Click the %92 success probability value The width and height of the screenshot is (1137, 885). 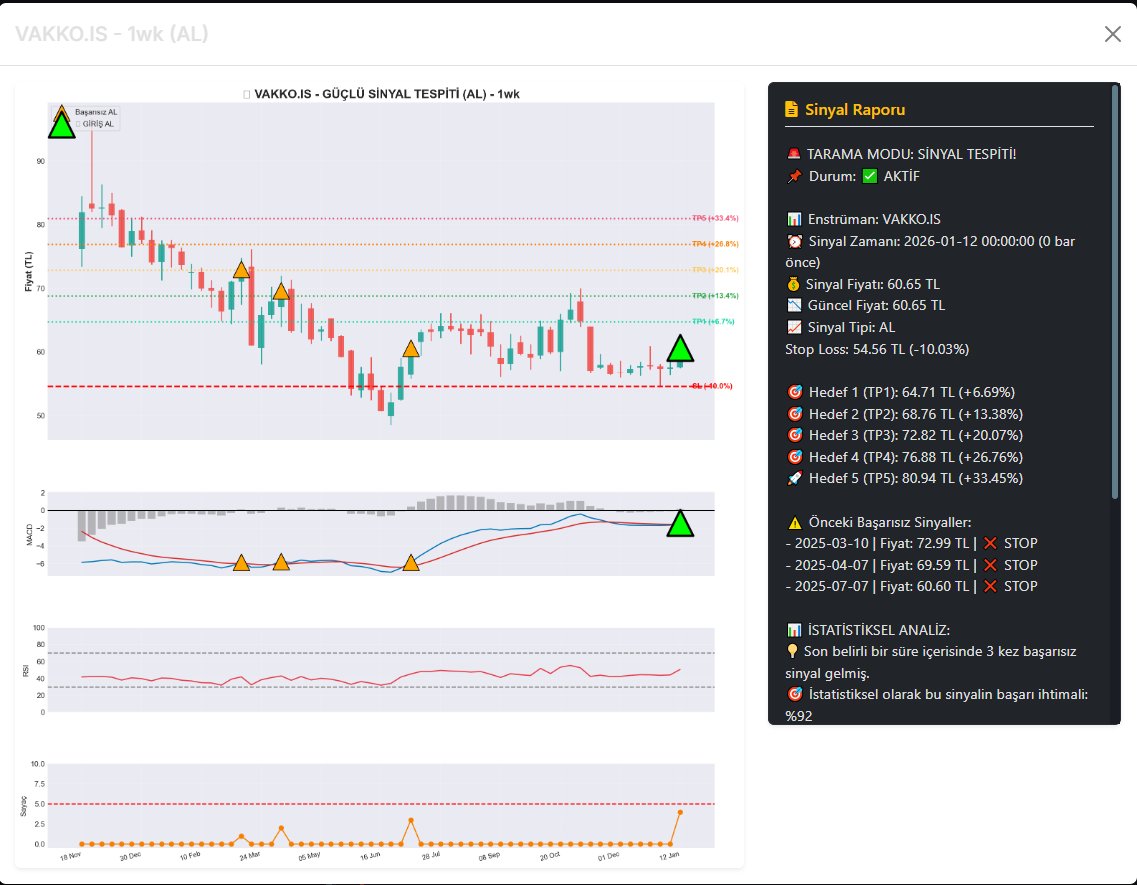tap(798, 716)
